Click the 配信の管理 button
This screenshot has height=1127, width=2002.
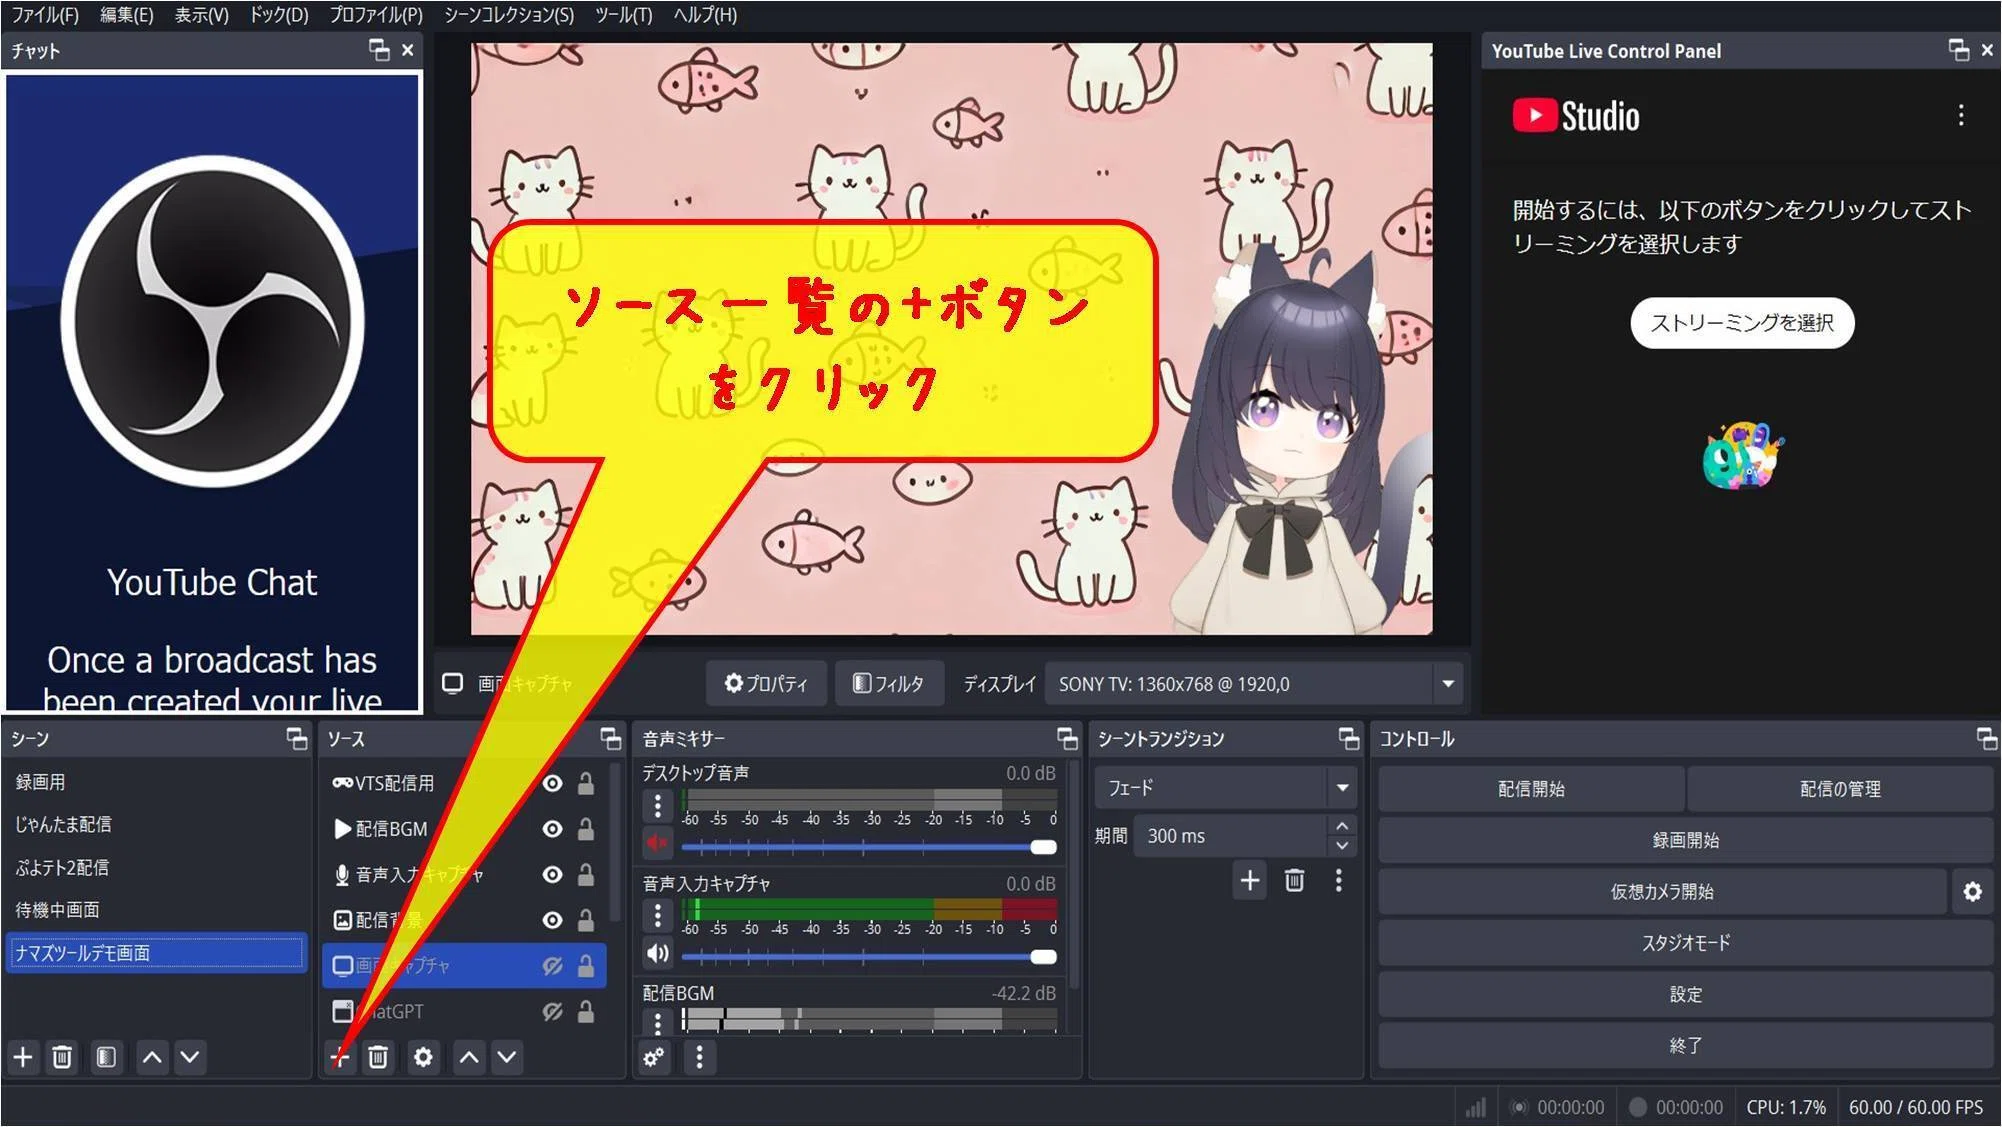[1840, 789]
